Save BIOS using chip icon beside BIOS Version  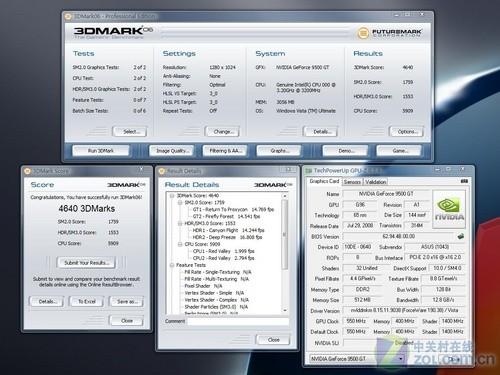(461, 236)
